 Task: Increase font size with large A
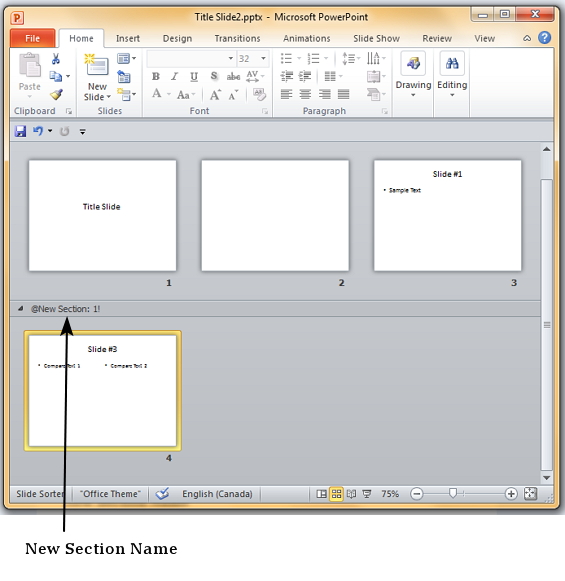tap(215, 95)
